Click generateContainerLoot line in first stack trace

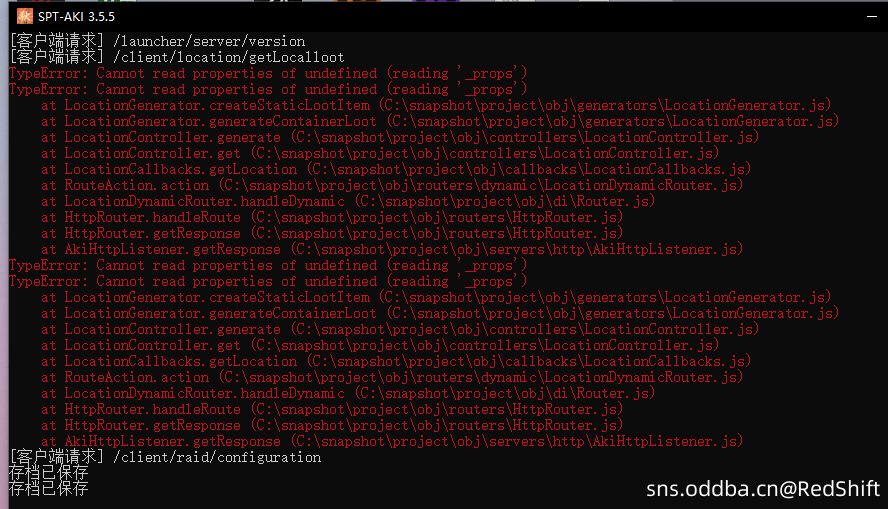click(x=440, y=121)
